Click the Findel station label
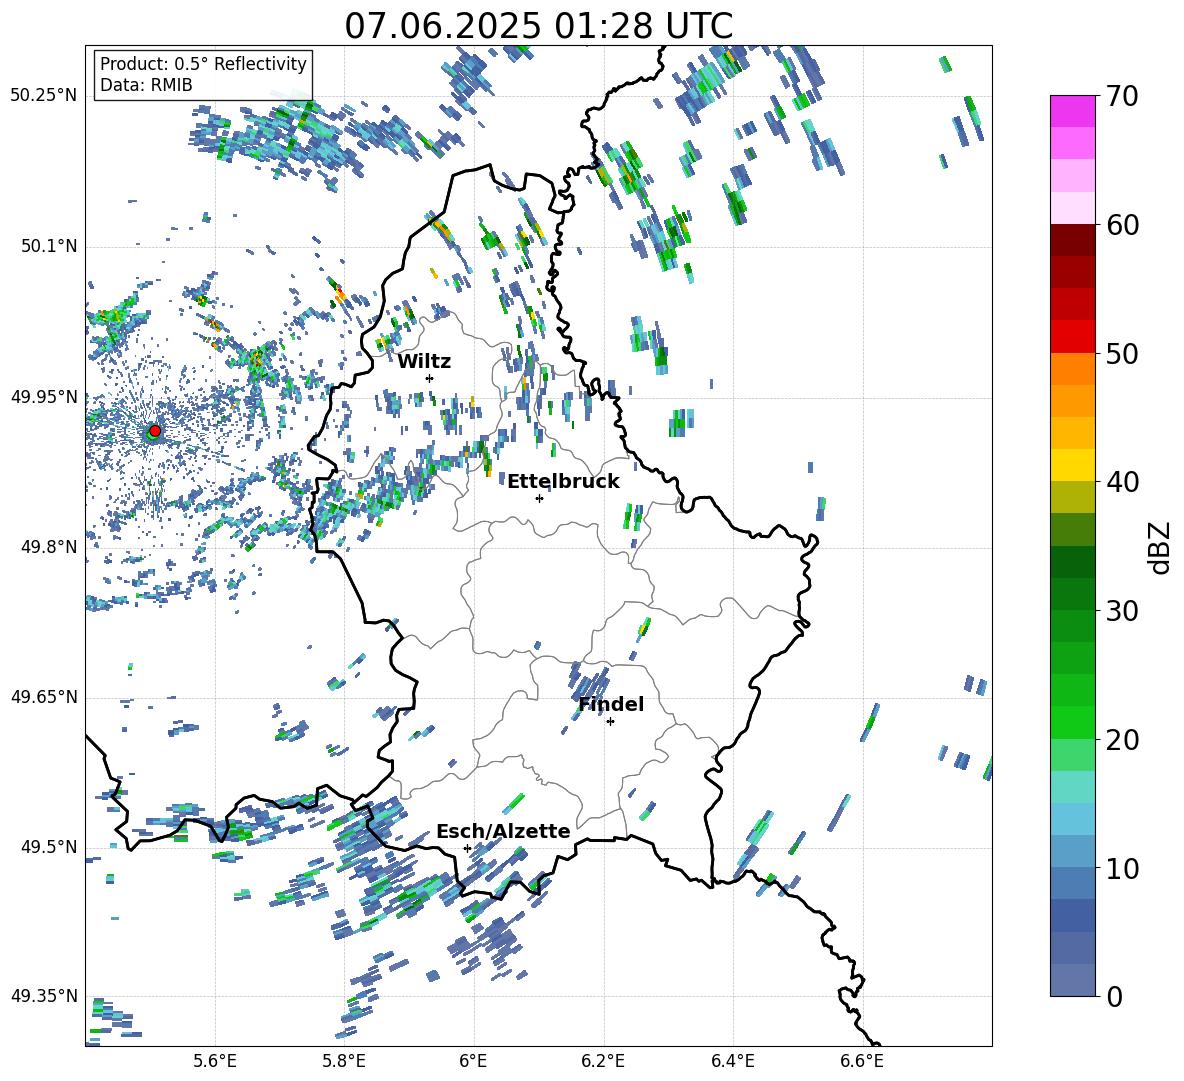The width and height of the screenshot is (1184, 1081). [611, 704]
